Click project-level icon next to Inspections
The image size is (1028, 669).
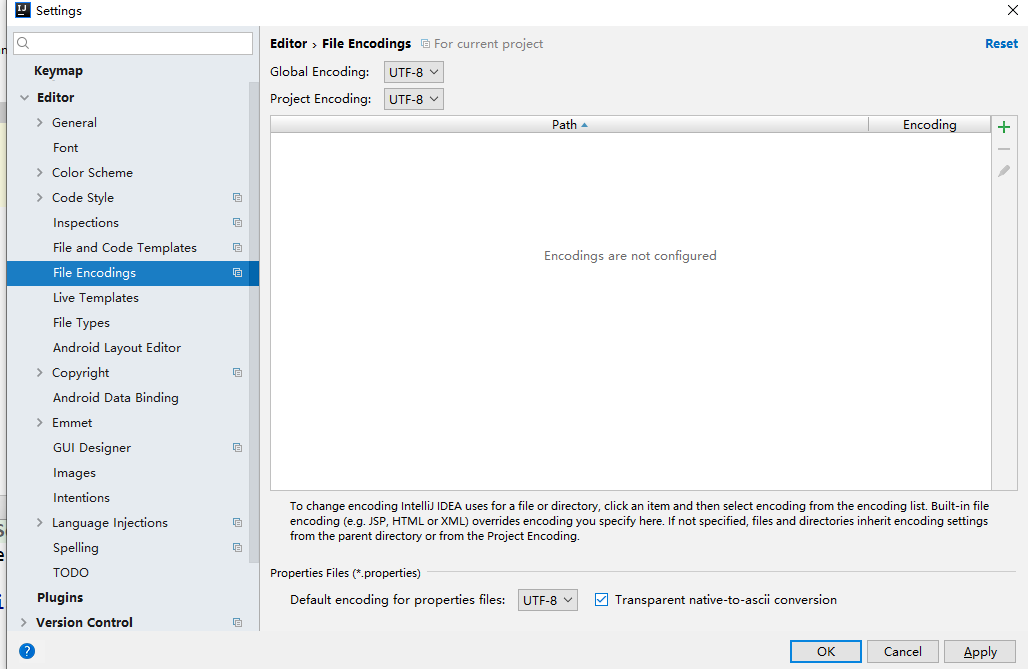237,222
